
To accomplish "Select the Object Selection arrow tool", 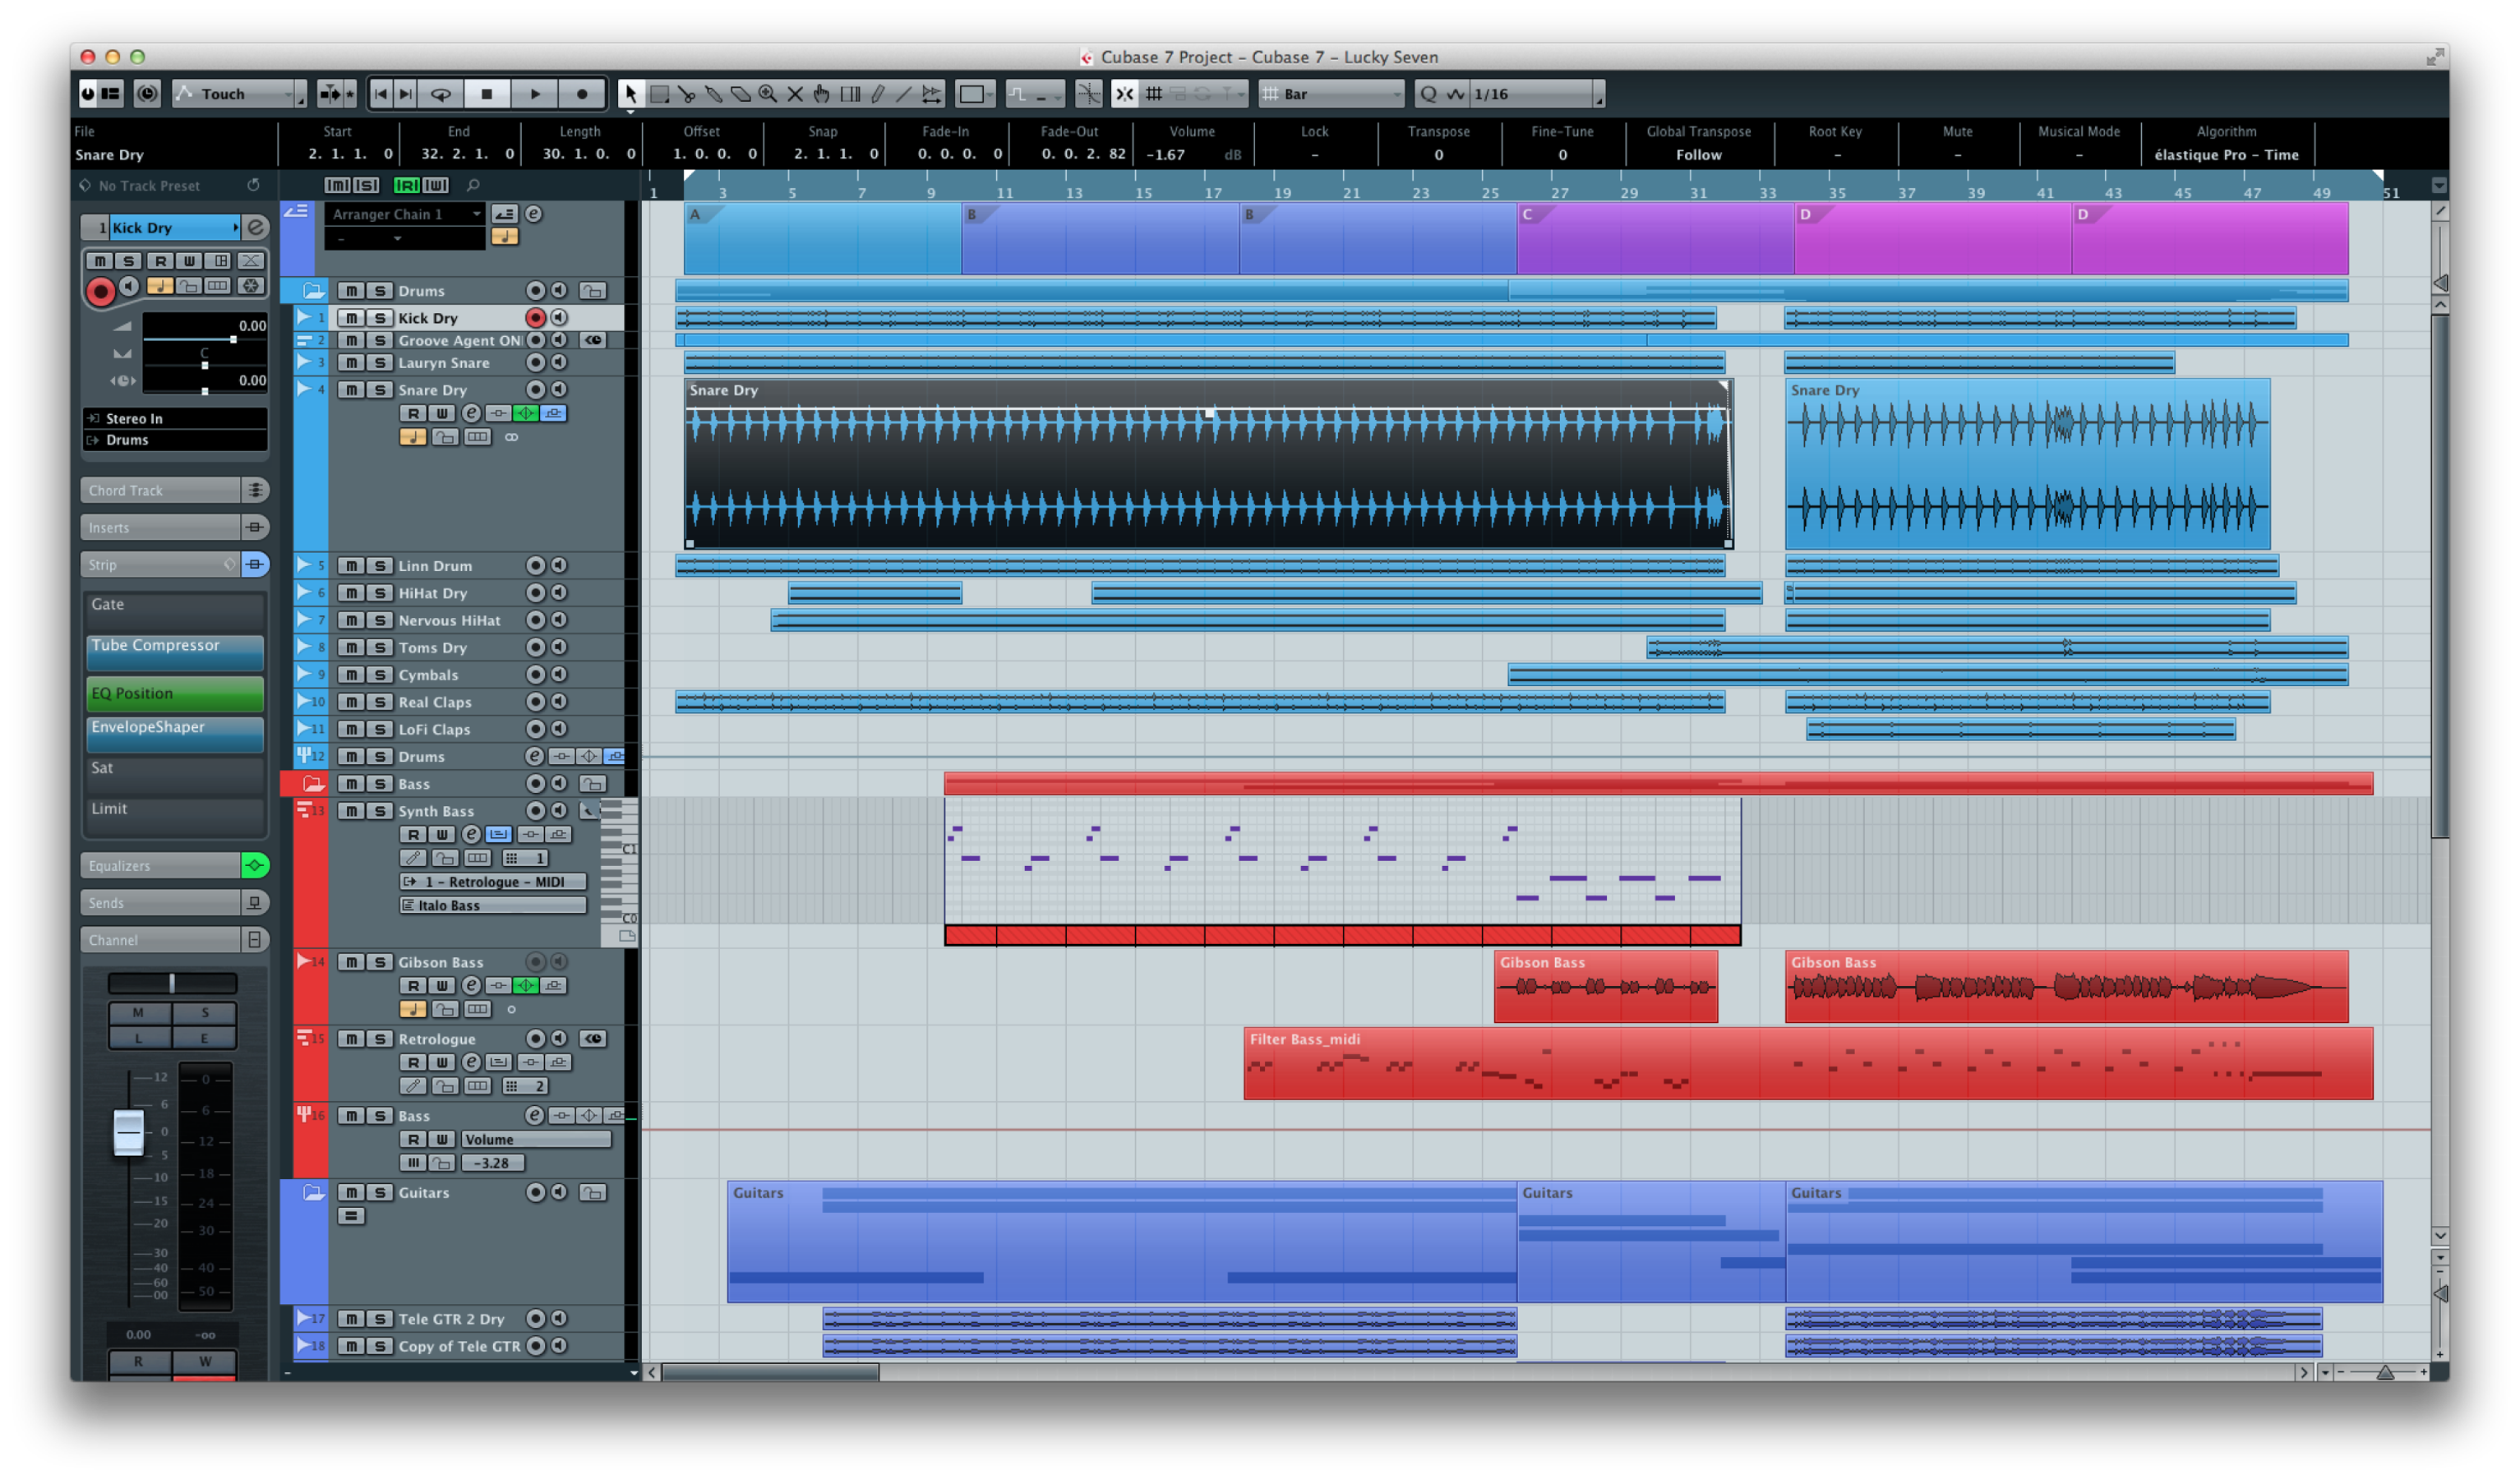I will pos(632,94).
